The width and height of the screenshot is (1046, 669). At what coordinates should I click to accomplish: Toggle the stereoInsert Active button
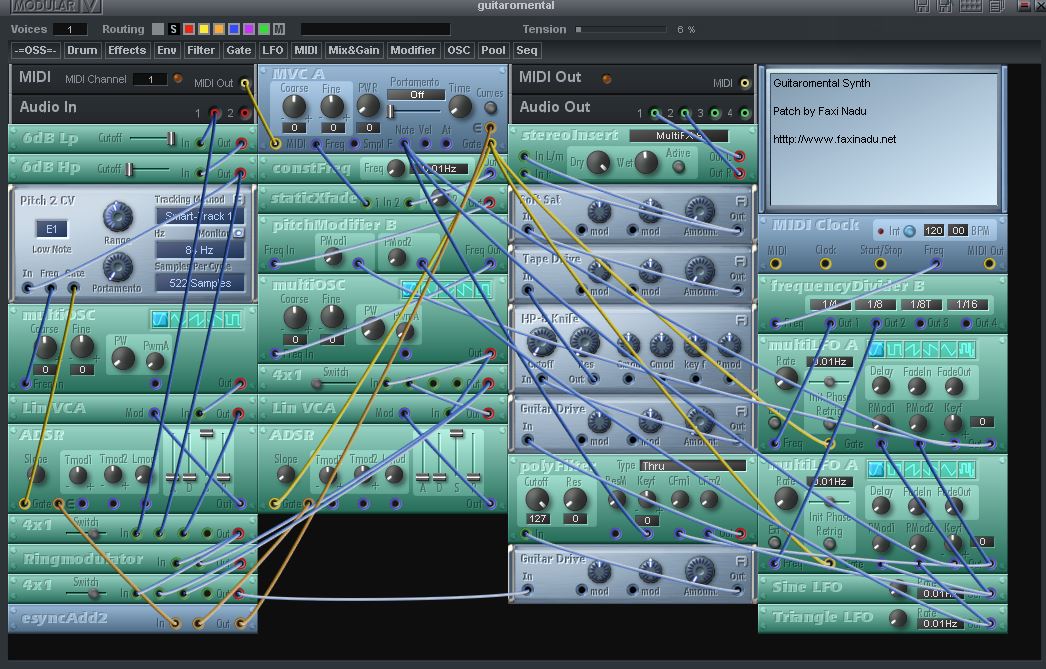point(678,167)
